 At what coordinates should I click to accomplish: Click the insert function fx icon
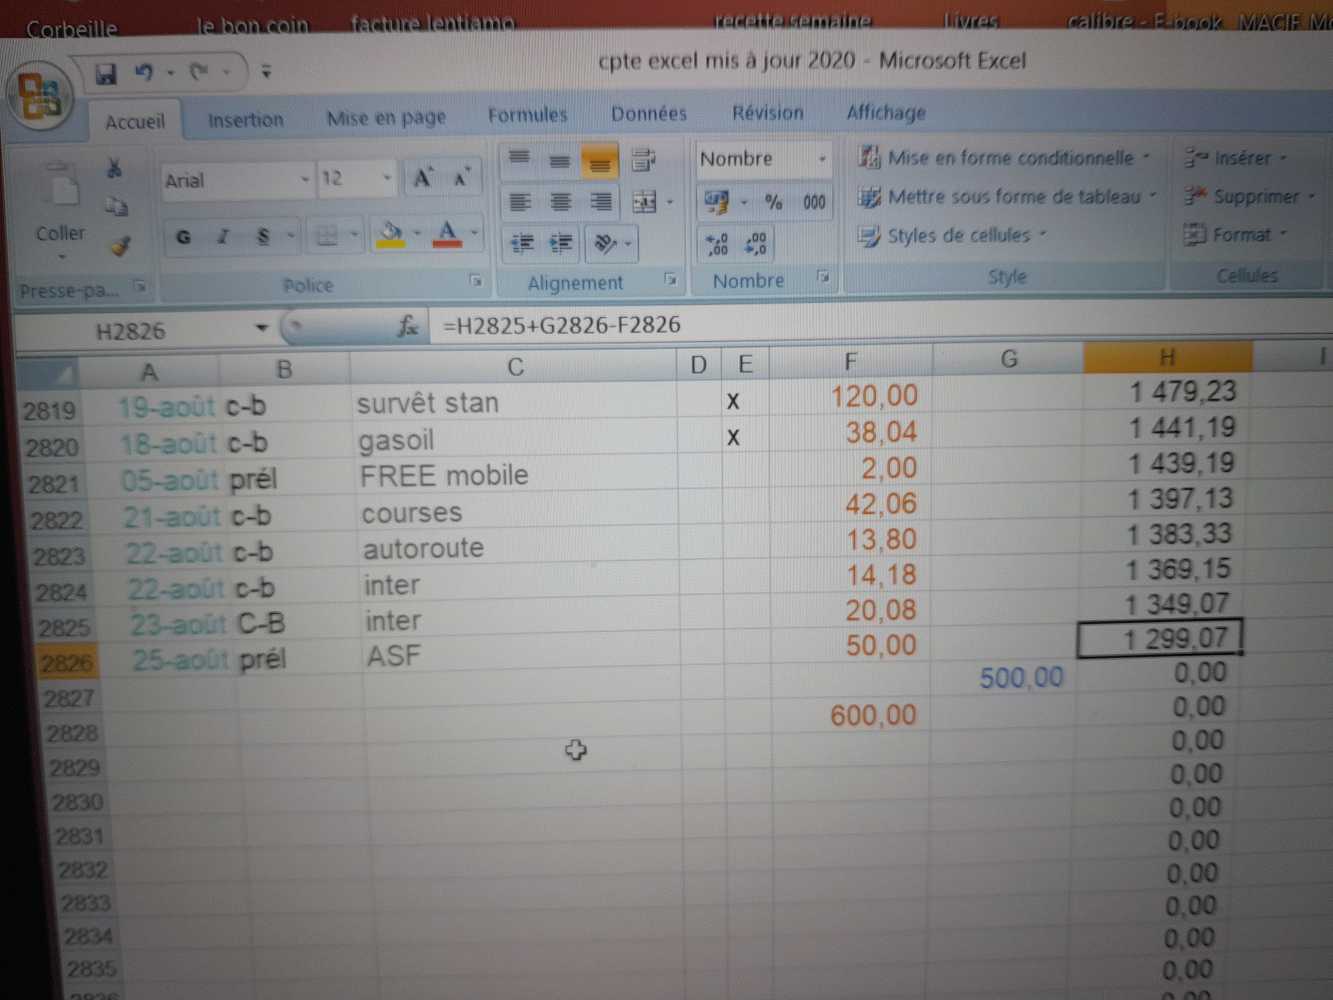[x=407, y=326]
